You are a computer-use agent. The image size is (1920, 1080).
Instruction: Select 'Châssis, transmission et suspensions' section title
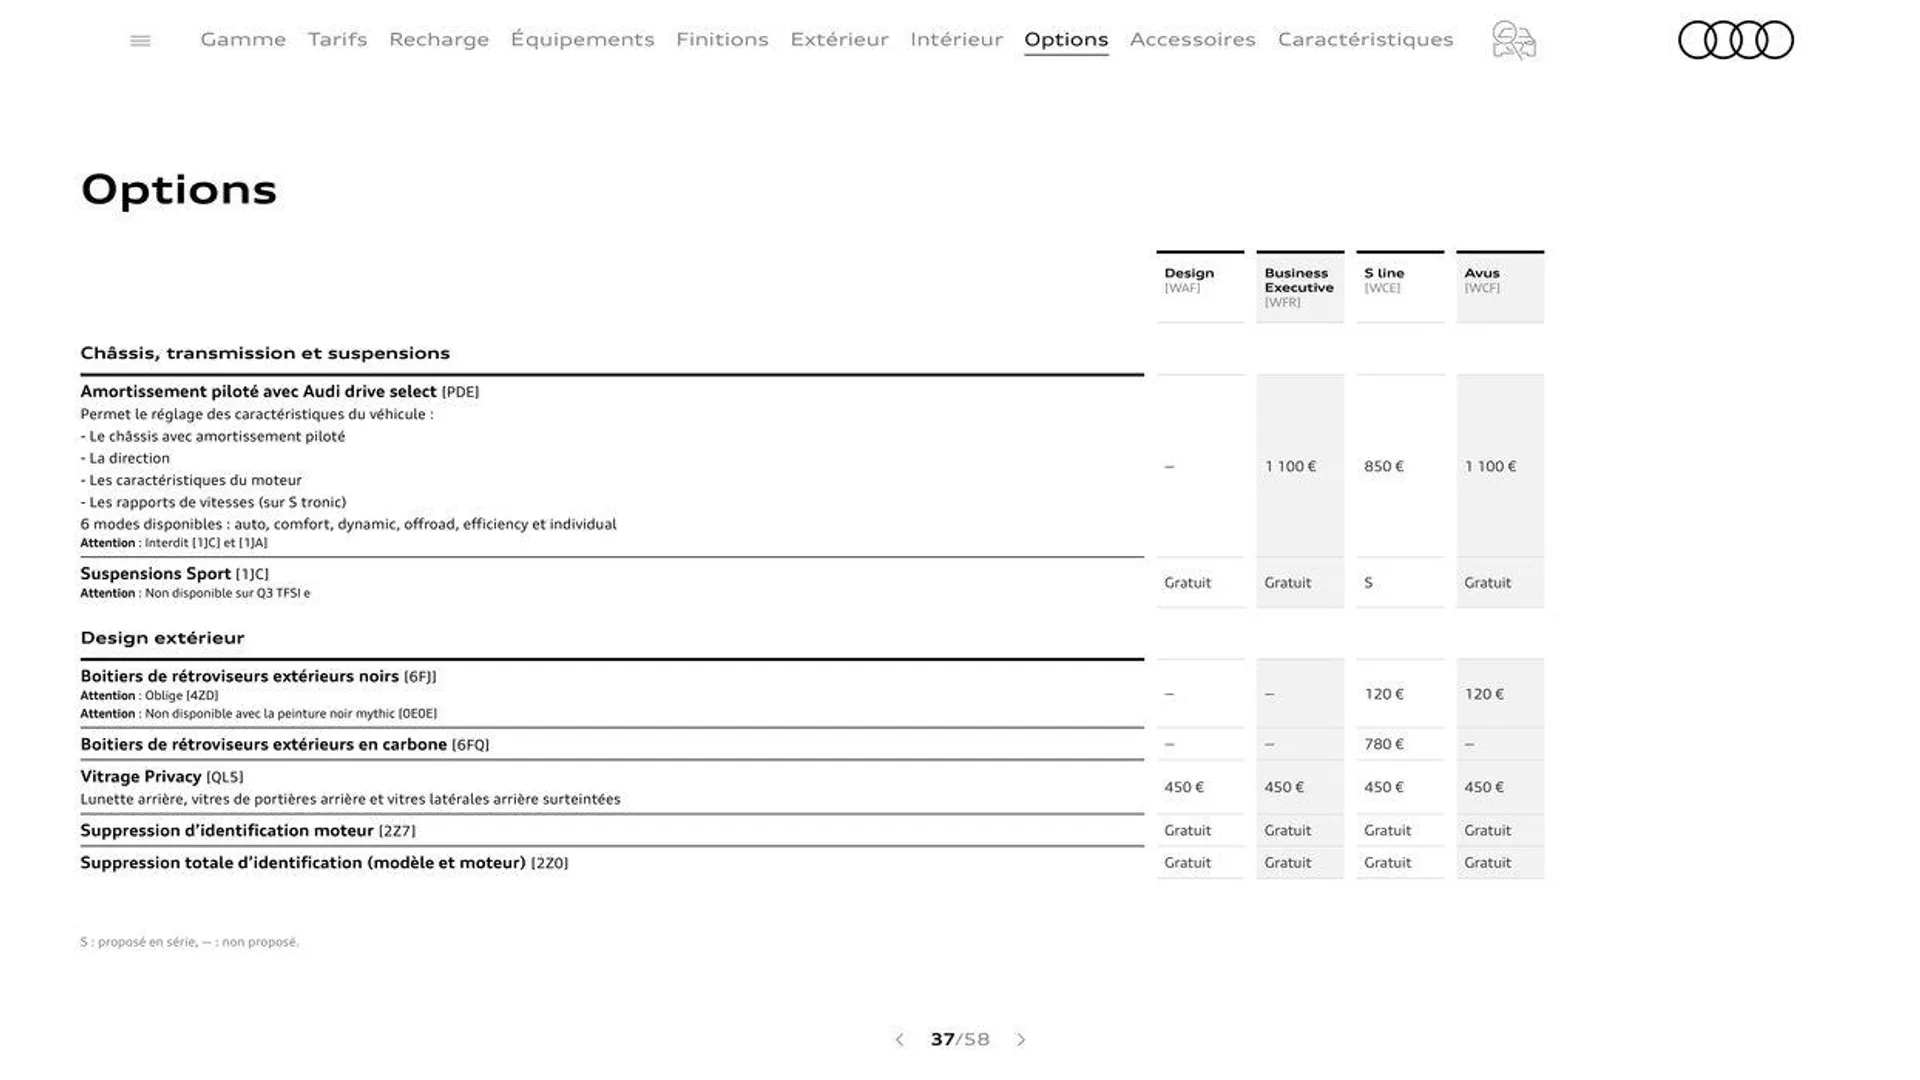point(265,353)
